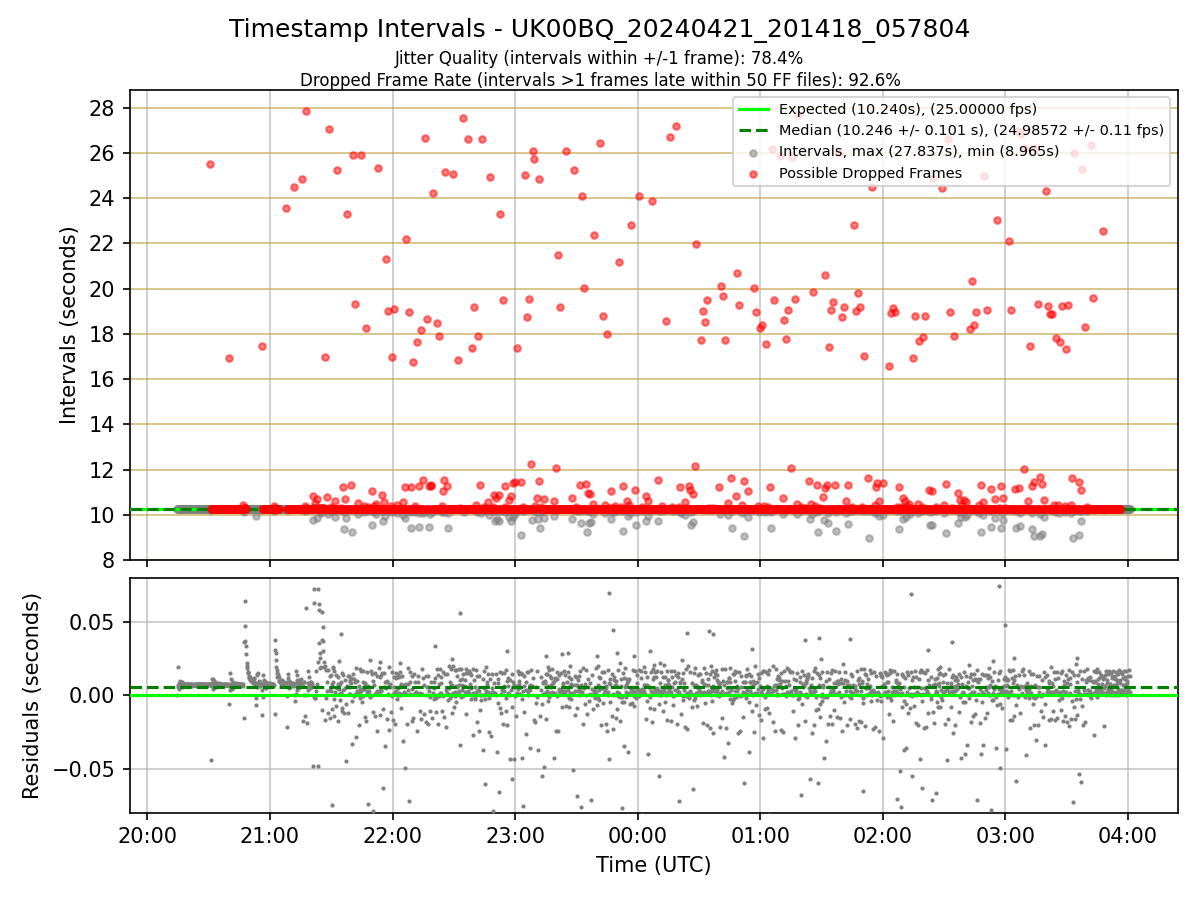Click the '20:00' x-axis tick label
1200x900 pixels.
click(x=147, y=836)
